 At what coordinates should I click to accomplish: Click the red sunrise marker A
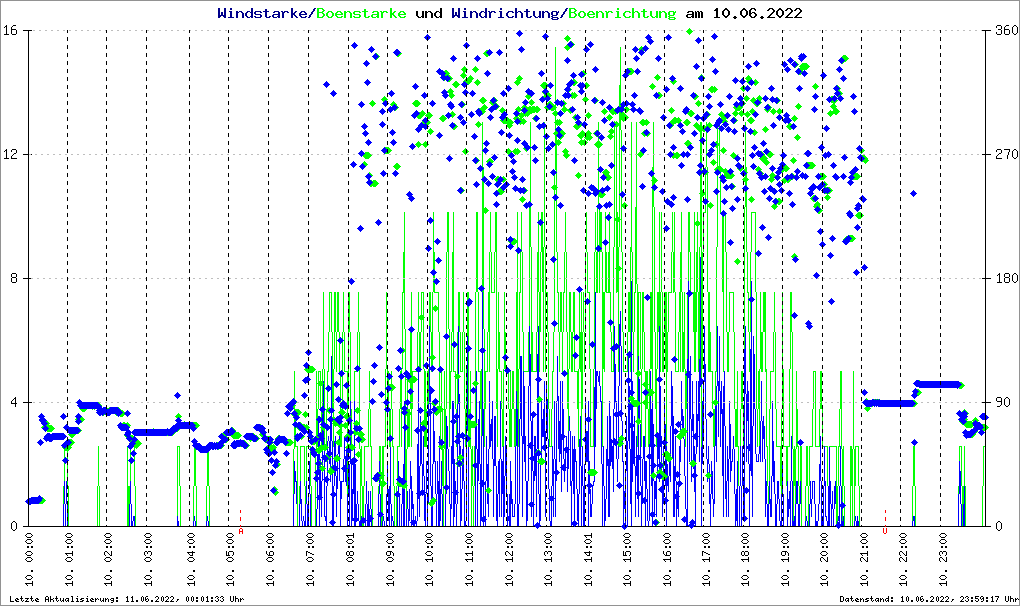pos(241,531)
